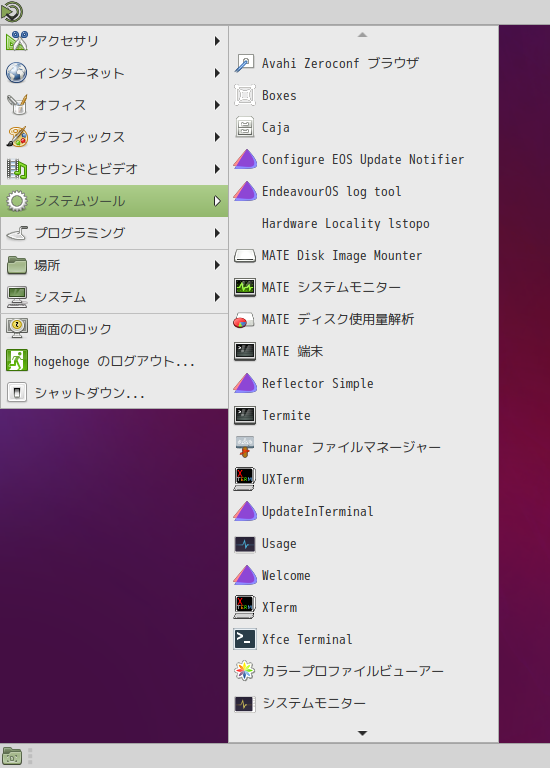Choose シャットダウン... option
Screen dimensions: 550x768
[x=115, y=393]
